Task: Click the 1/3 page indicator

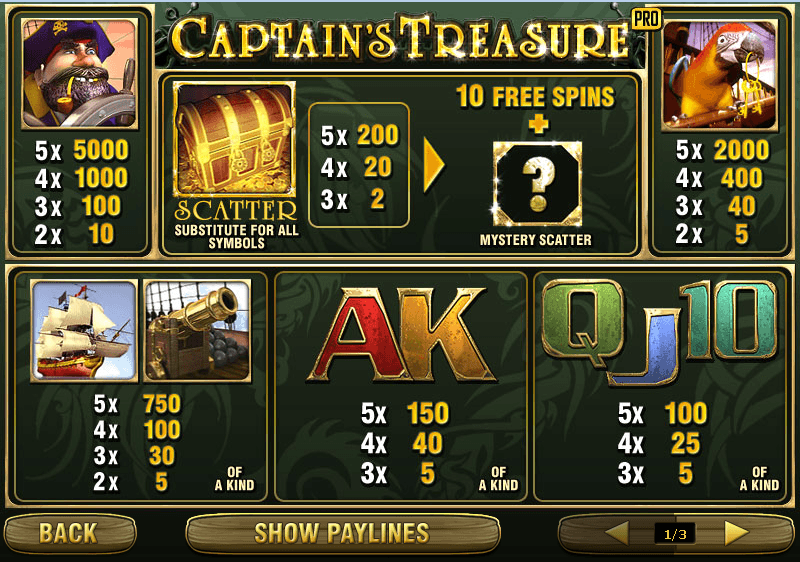Action: [x=675, y=534]
